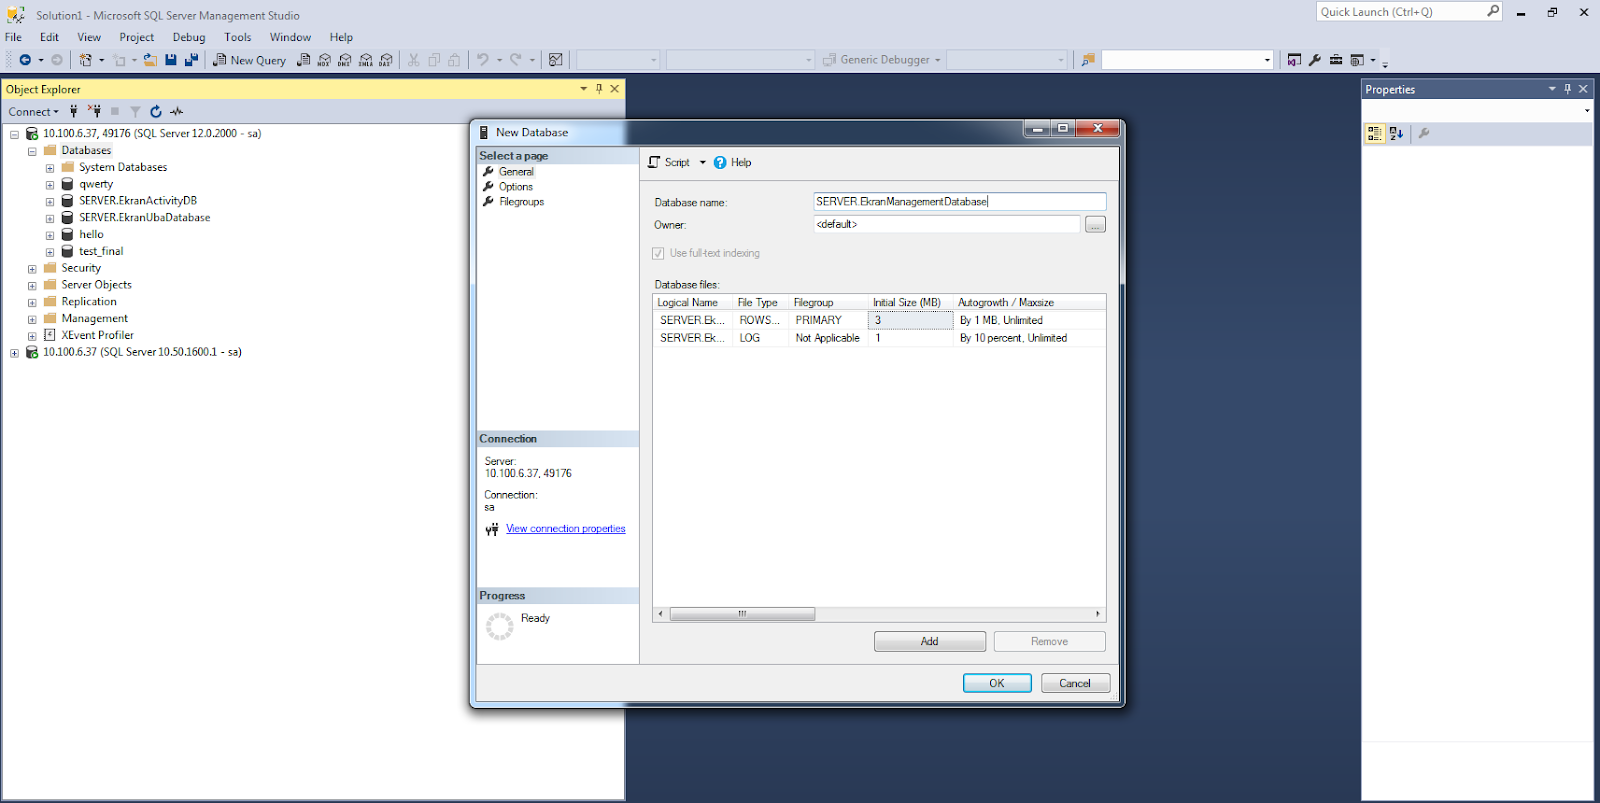Select the Initial Size cell containing 3

[x=910, y=320]
